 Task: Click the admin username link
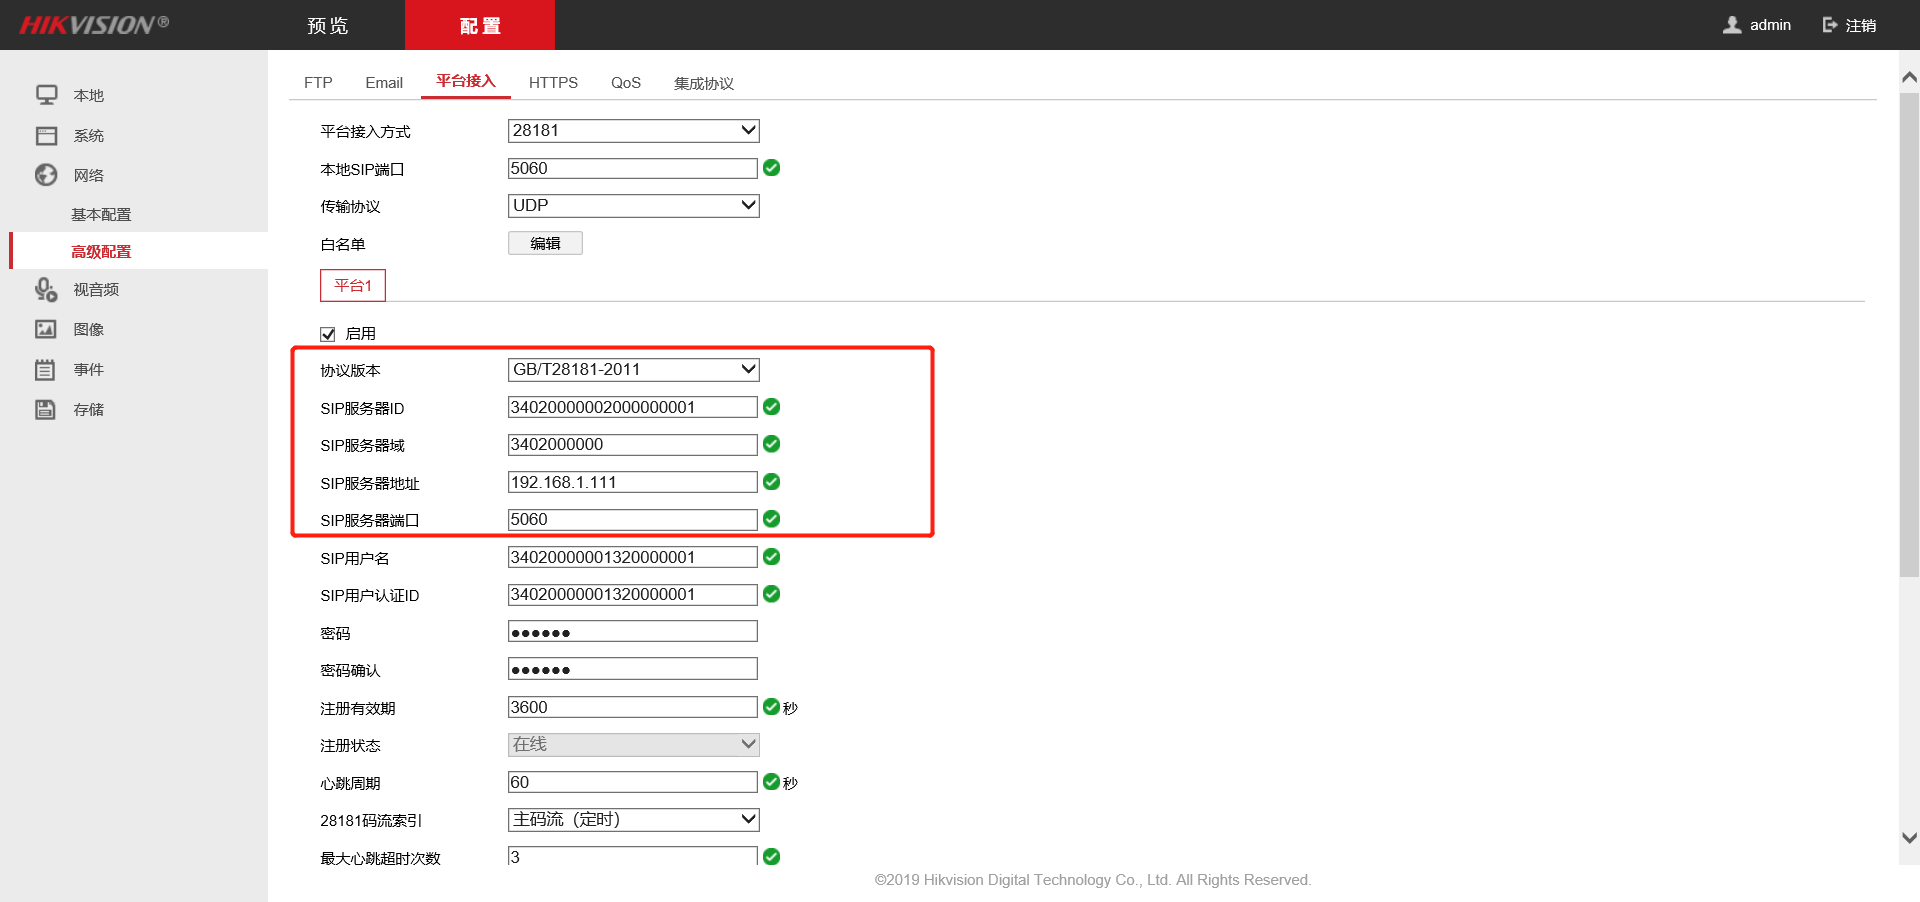(1770, 25)
